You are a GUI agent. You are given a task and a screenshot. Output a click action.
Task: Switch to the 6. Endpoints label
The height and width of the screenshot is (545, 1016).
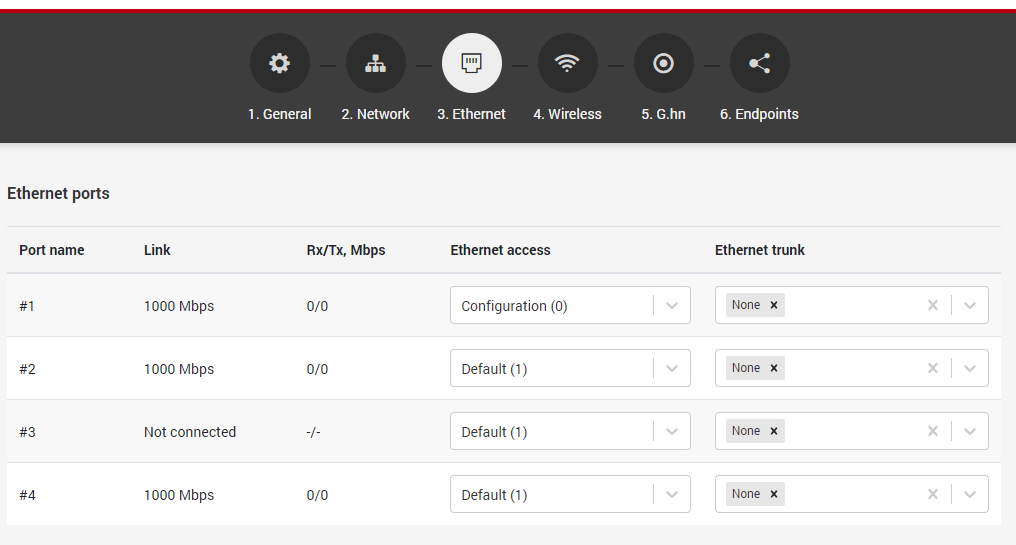[x=759, y=114]
